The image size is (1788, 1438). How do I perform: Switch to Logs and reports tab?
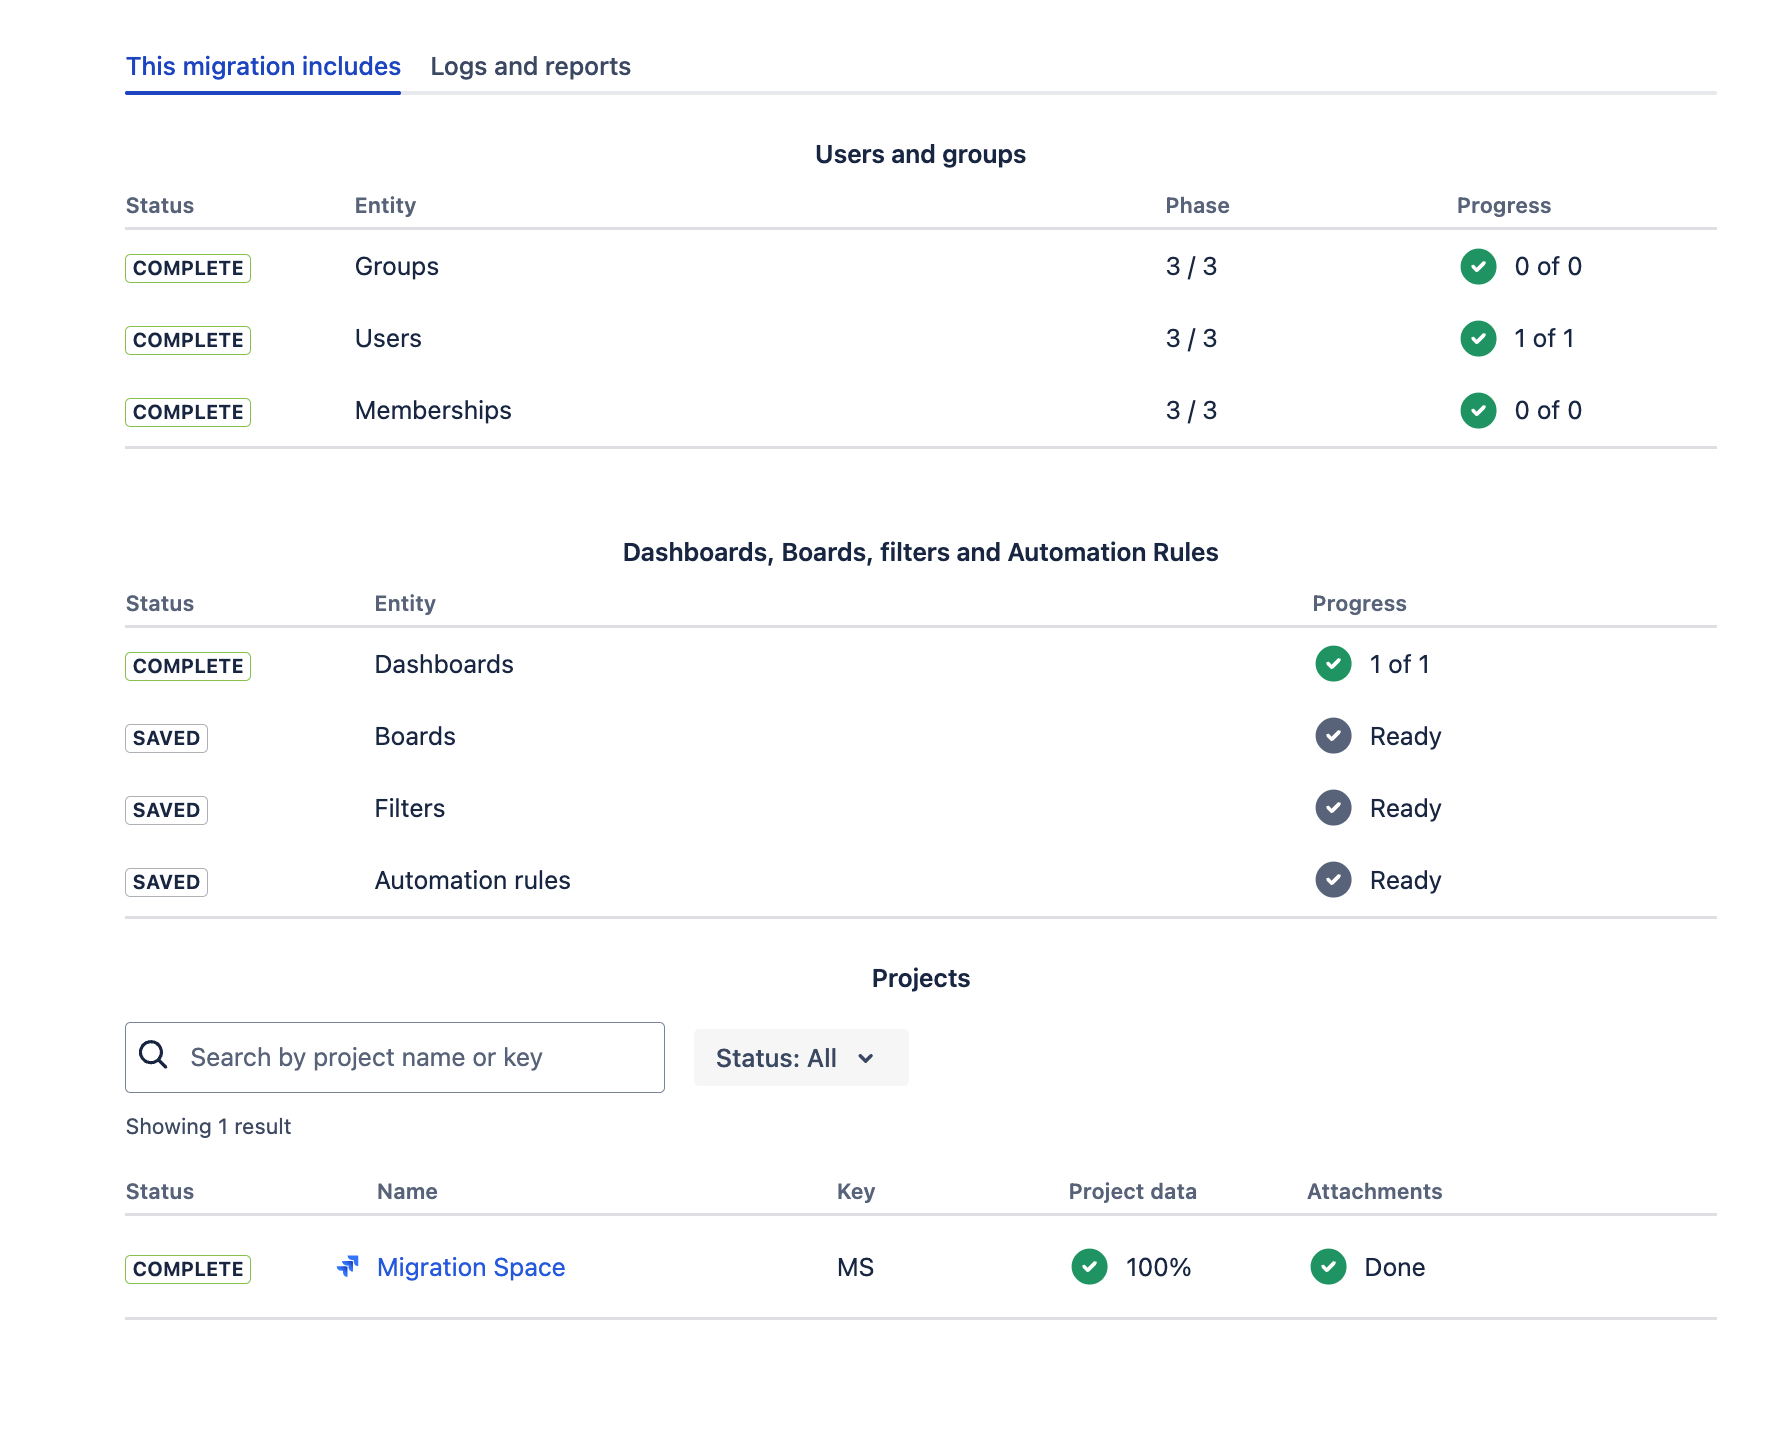tap(530, 67)
